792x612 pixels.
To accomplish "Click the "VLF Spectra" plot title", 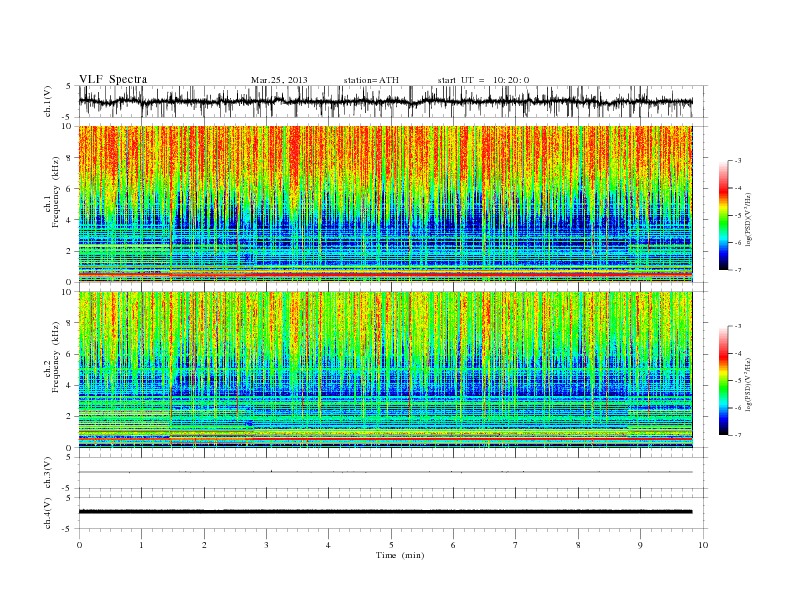I will (113, 79).
